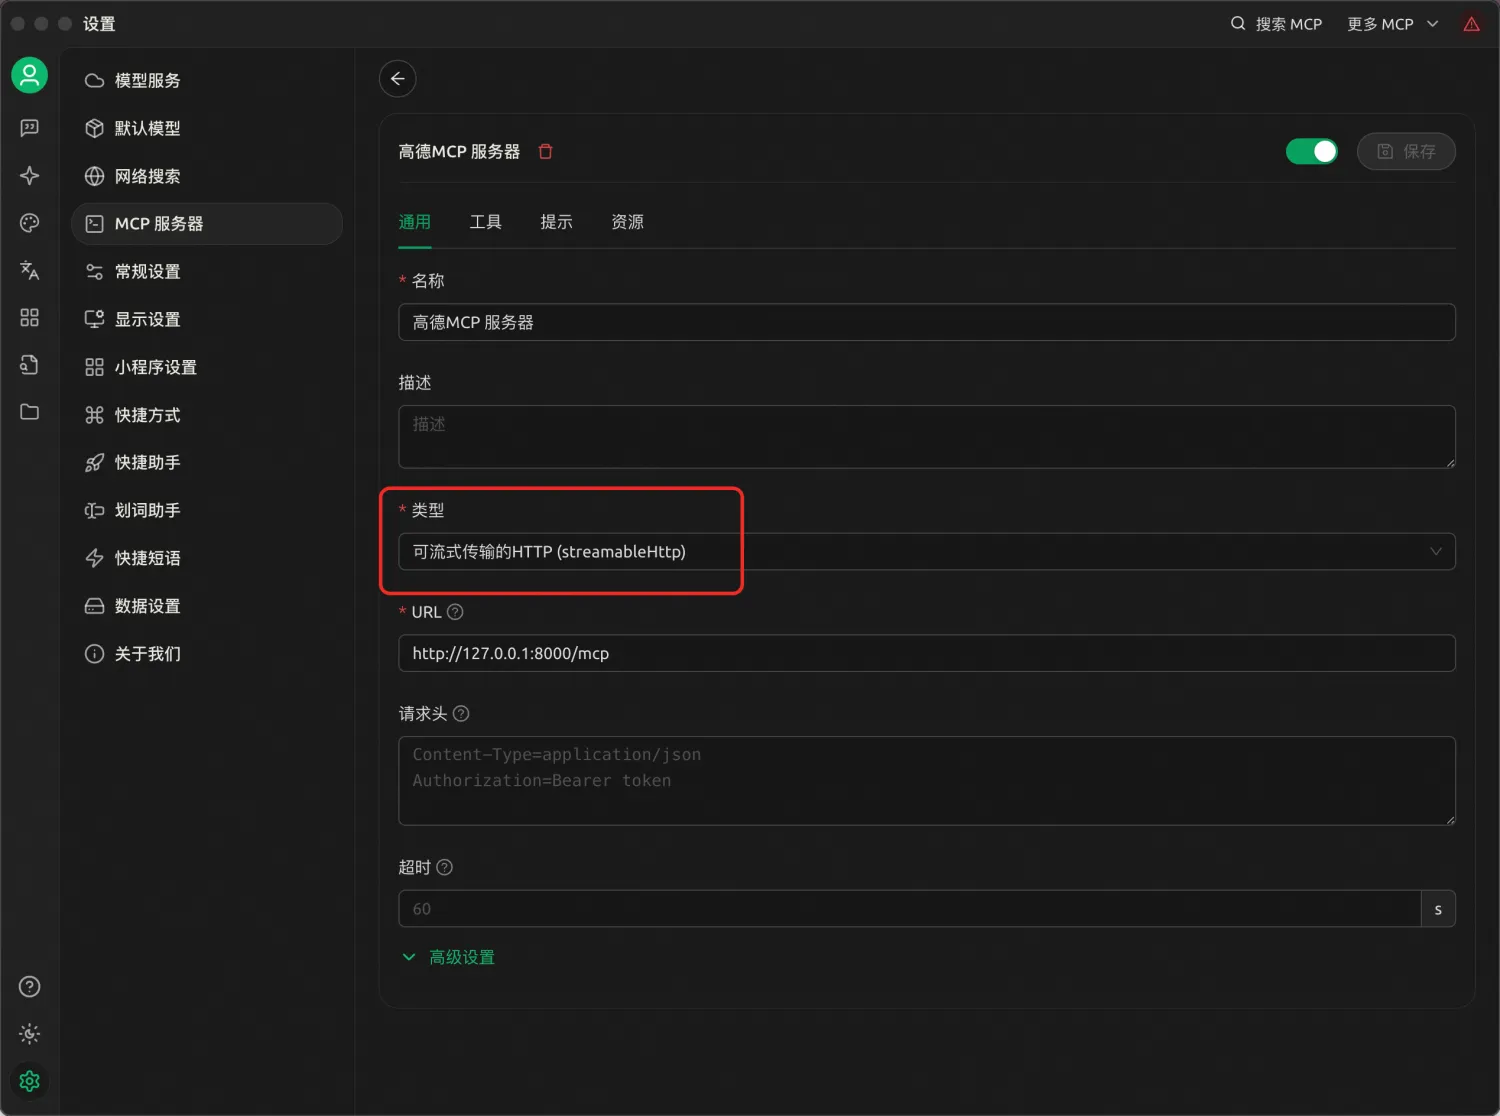Open the chat messages panel from sidebar
The width and height of the screenshot is (1500, 1116).
click(29, 127)
